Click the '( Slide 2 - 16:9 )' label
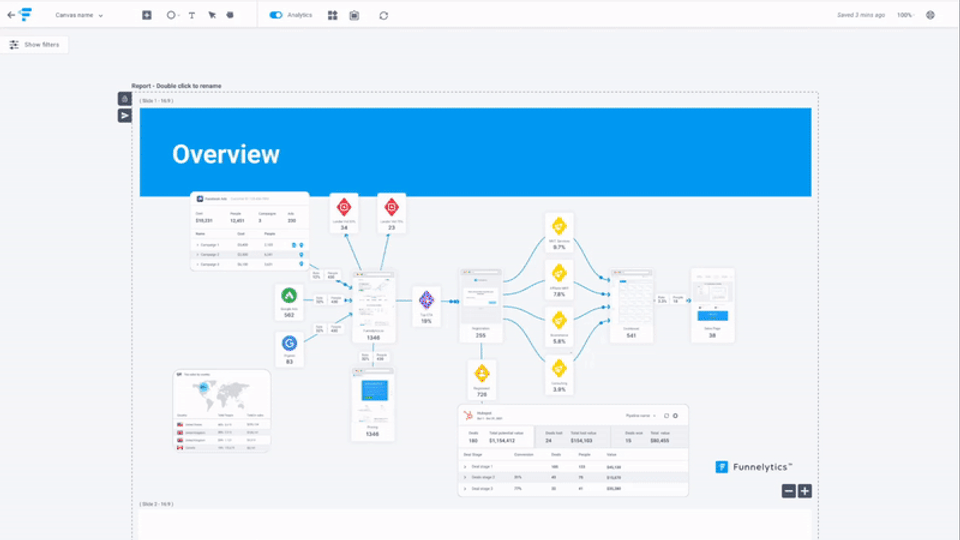The width and height of the screenshot is (960, 540). (157, 504)
